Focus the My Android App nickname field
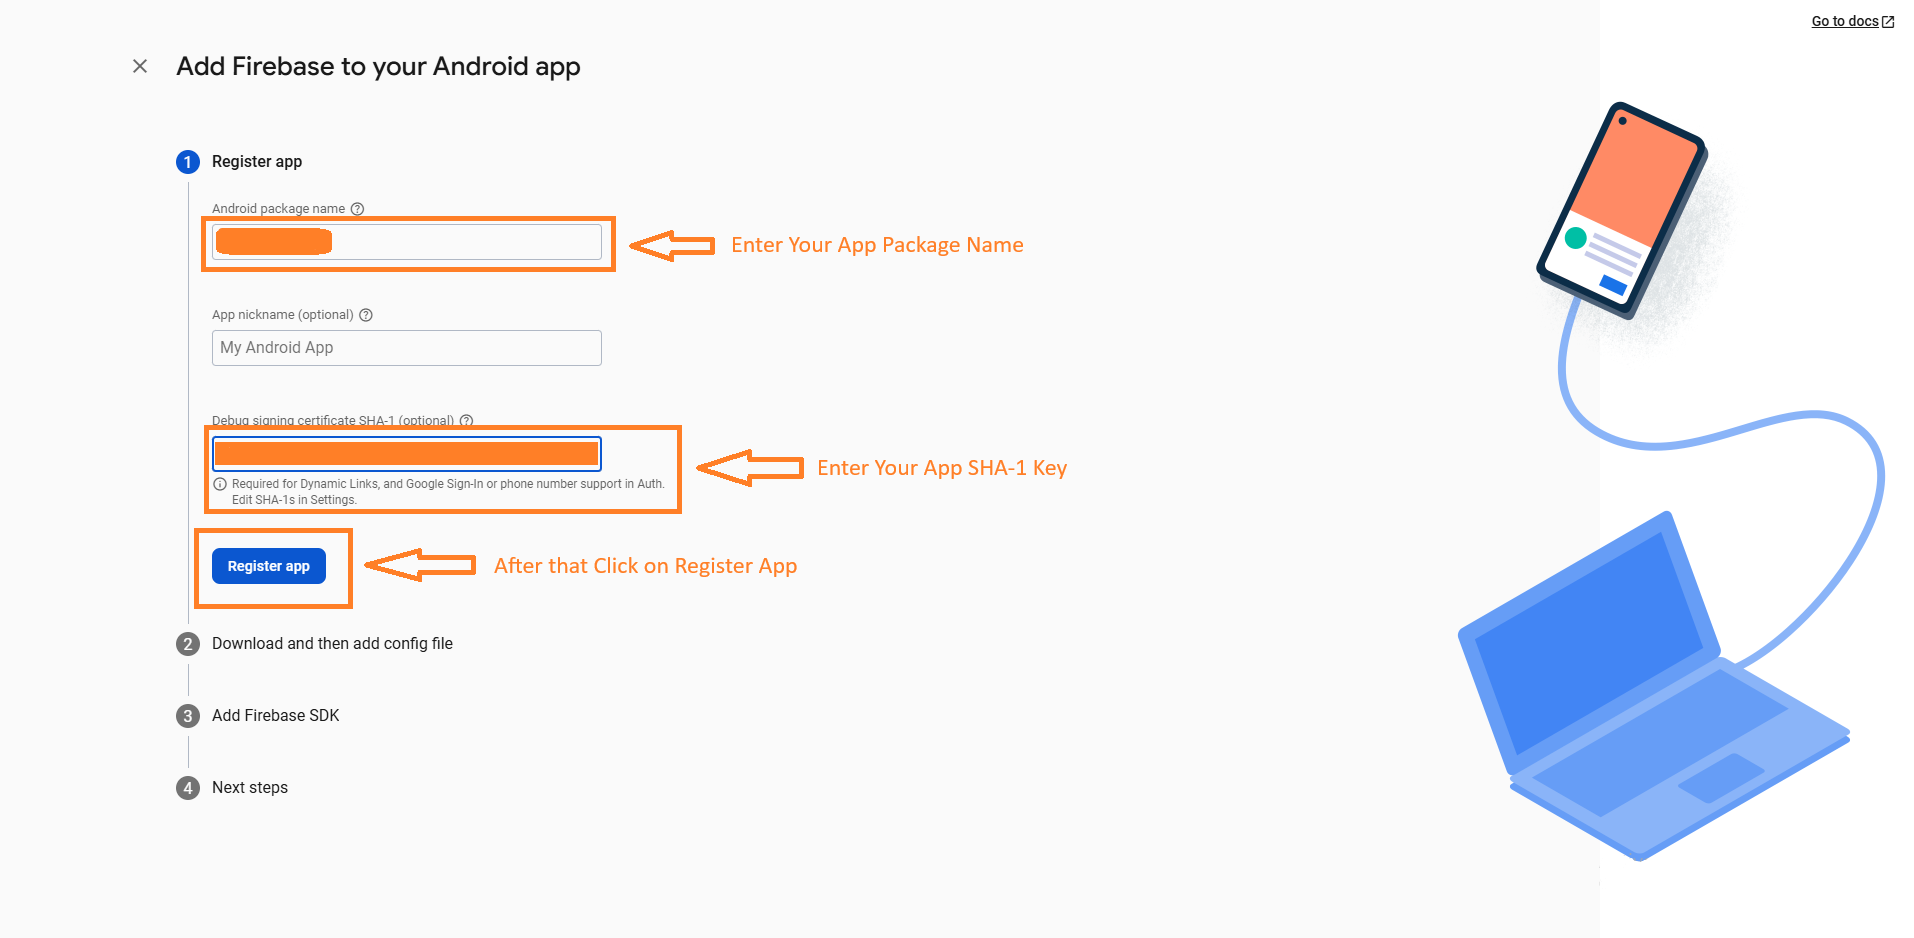The height and width of the screenshot is (938, 1914). pos(407,348)
